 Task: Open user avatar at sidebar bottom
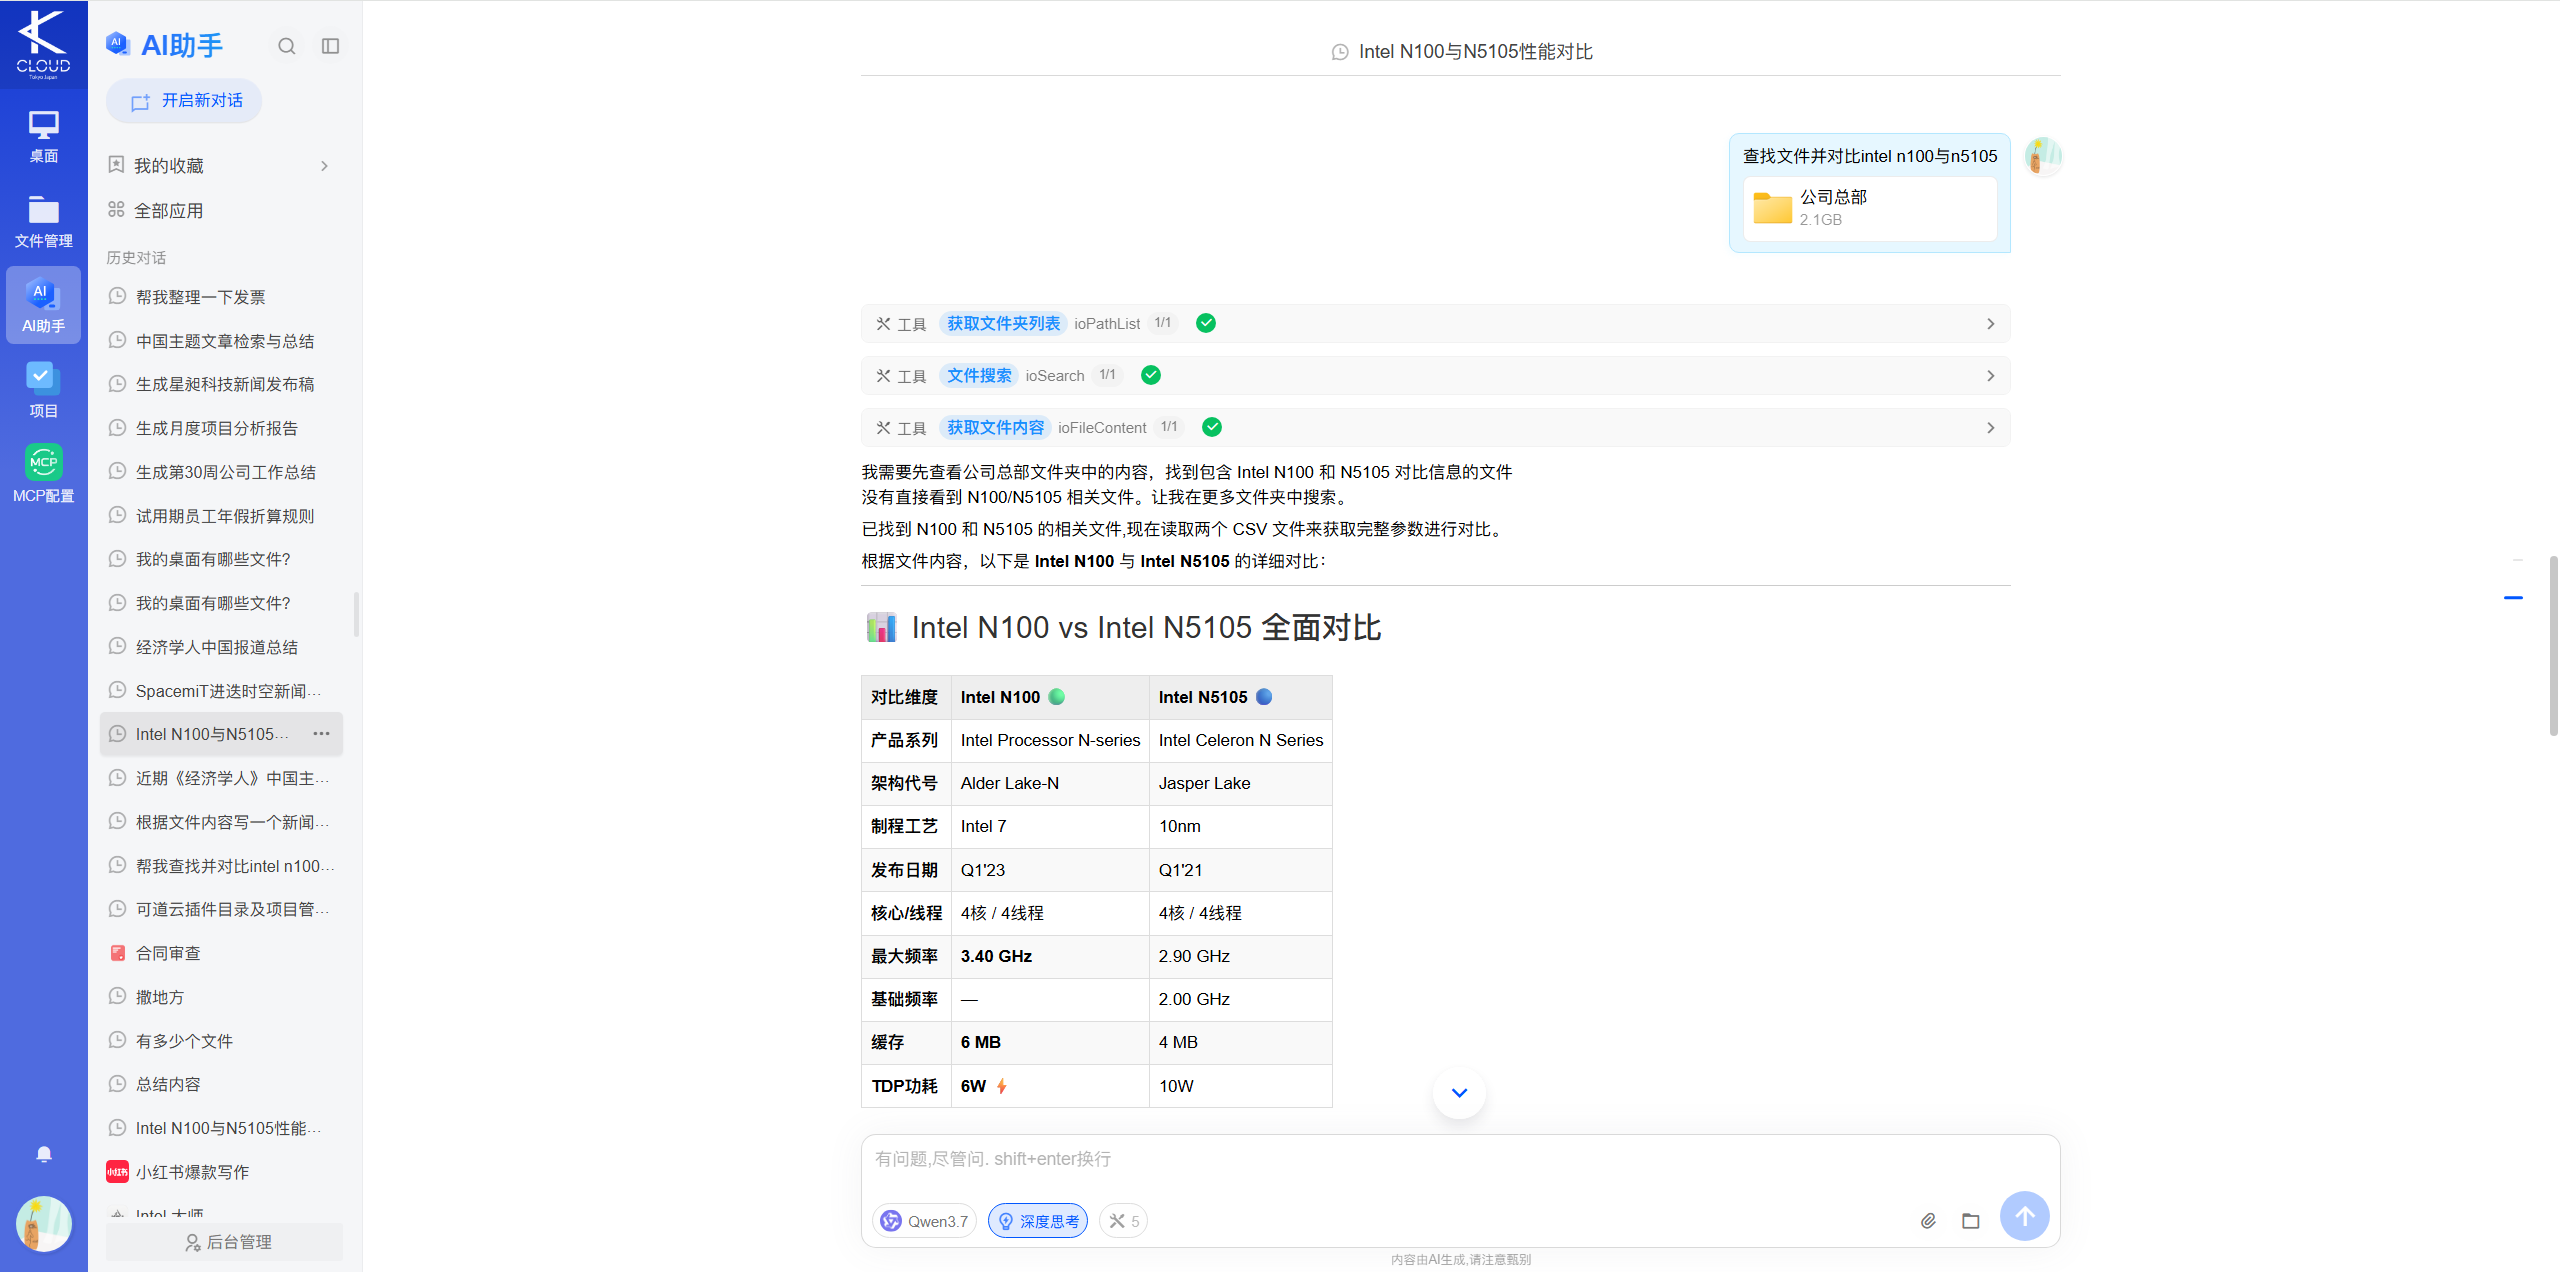point(44,1224)
